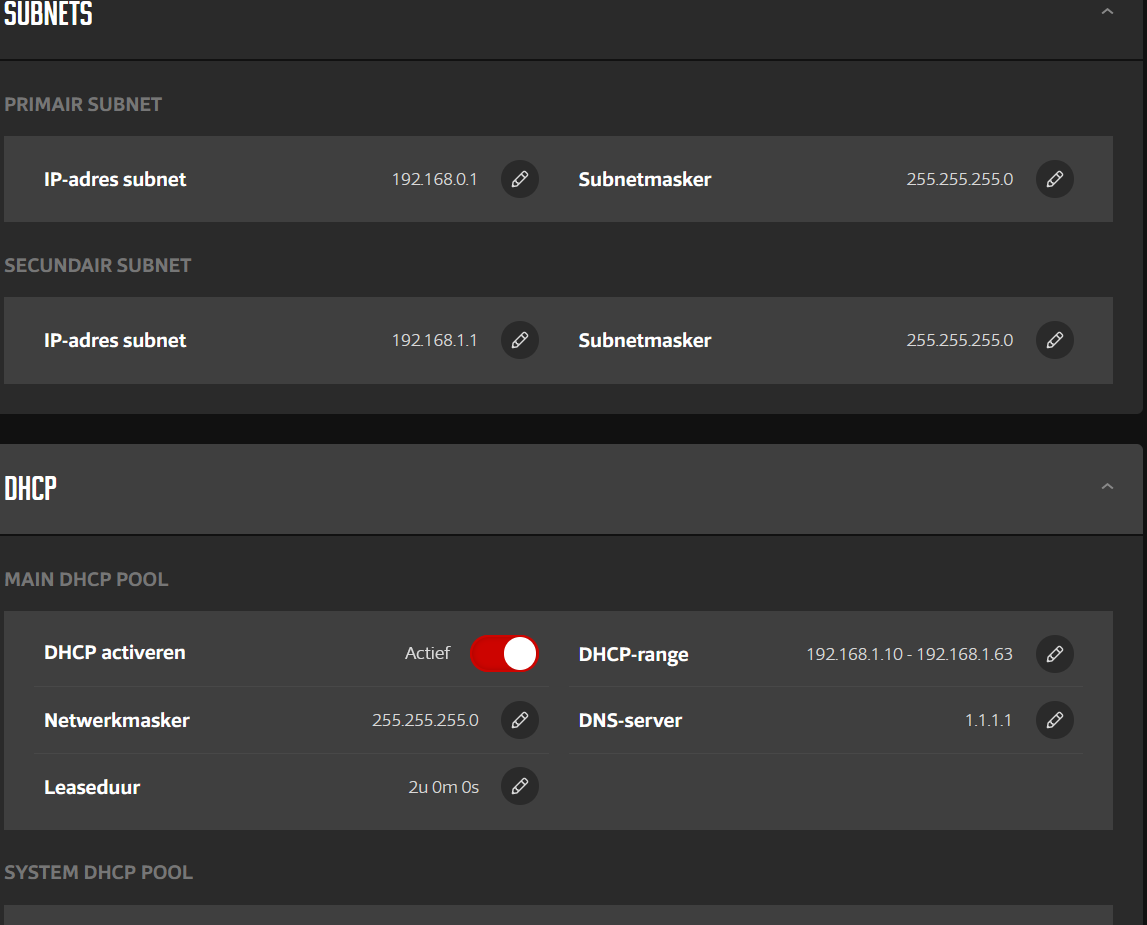Click the Subnets section heading
1147x925 pixels.
pos(48,14)
